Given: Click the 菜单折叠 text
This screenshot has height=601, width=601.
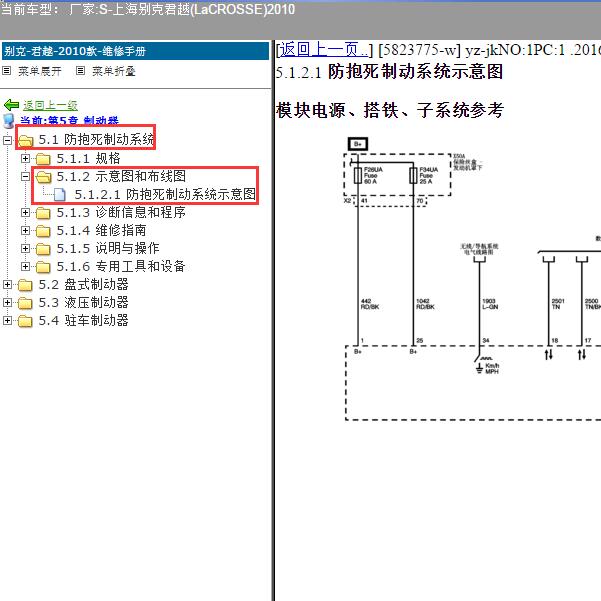Looking at the screenshot, I should tap(113, 71).
